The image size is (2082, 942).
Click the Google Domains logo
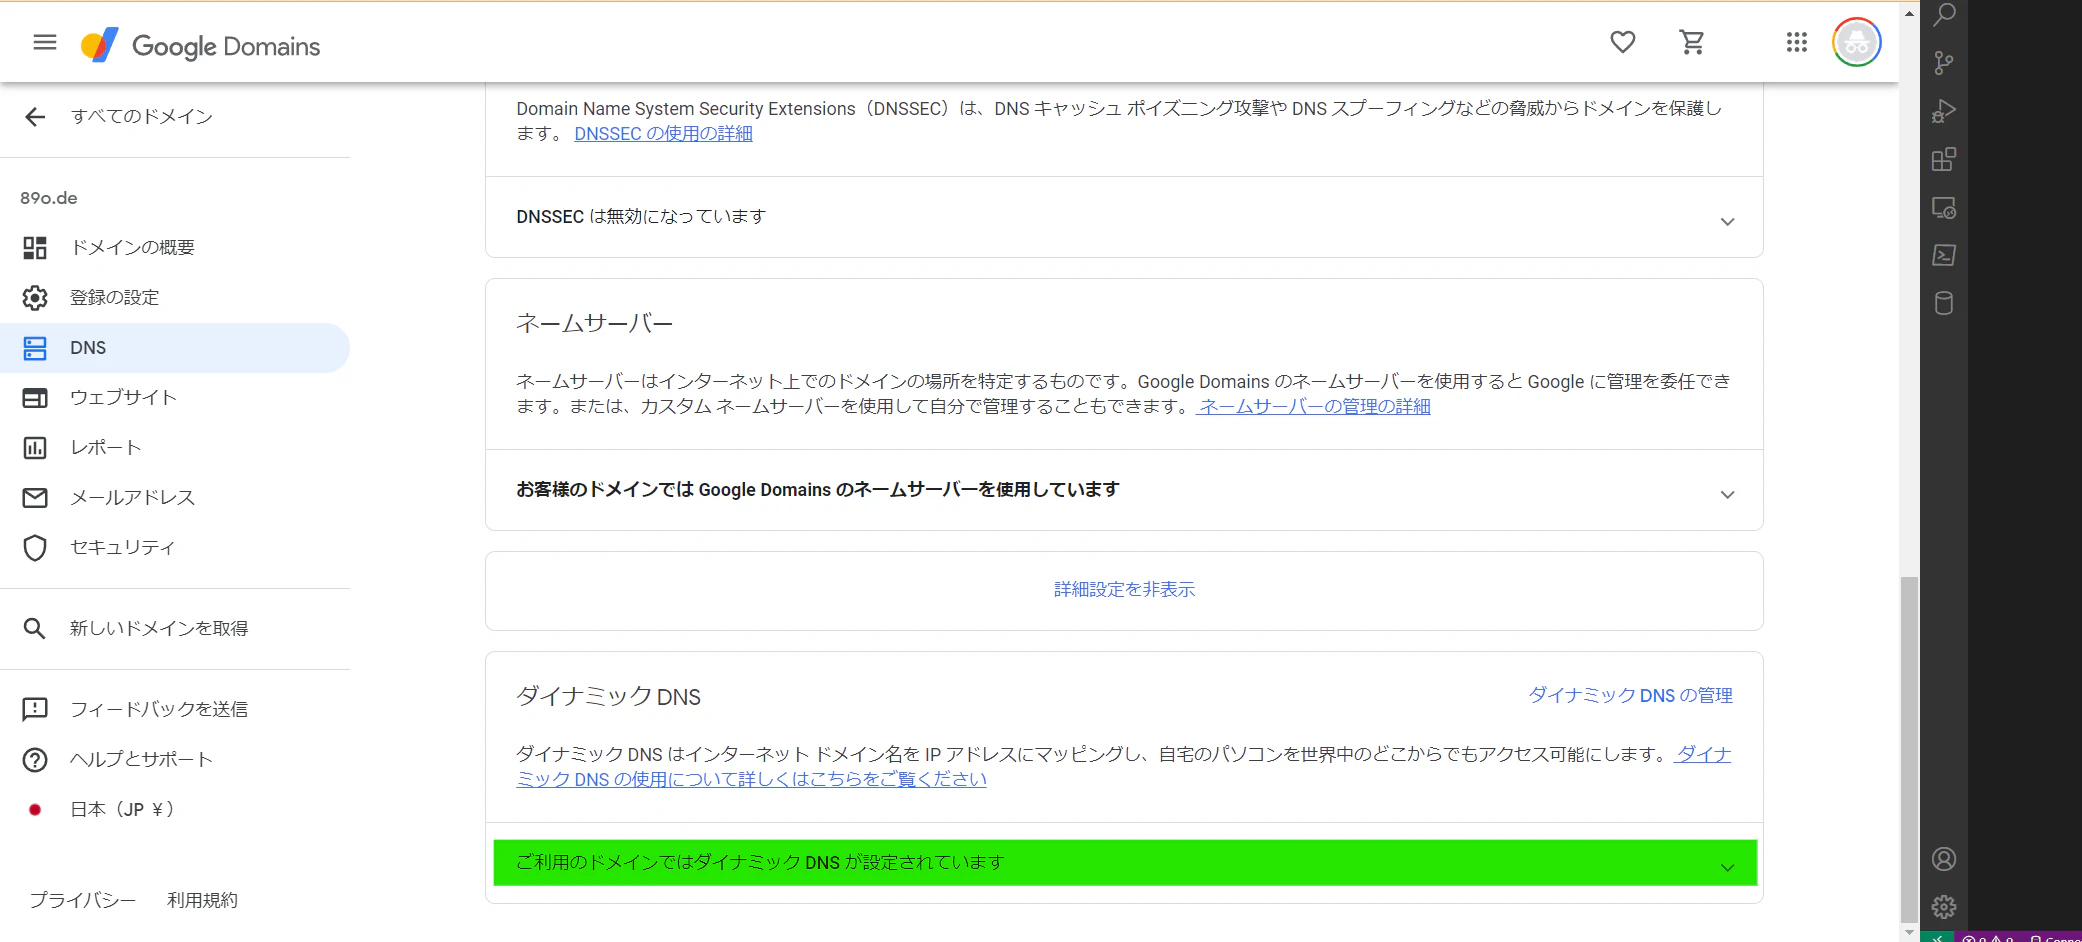click(x=201, y=45)
